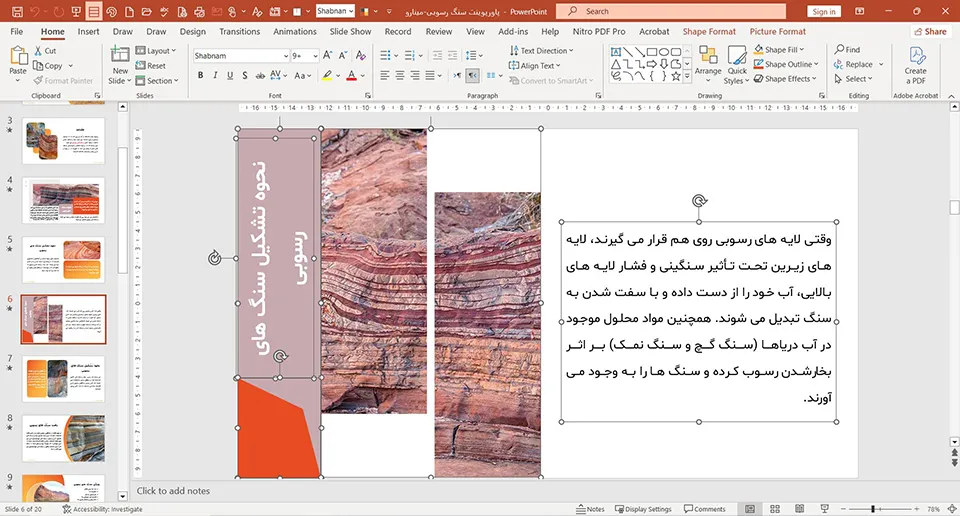Decrease list indent level
This screenshot has width=960, height=516.
(x=437, y=56)
